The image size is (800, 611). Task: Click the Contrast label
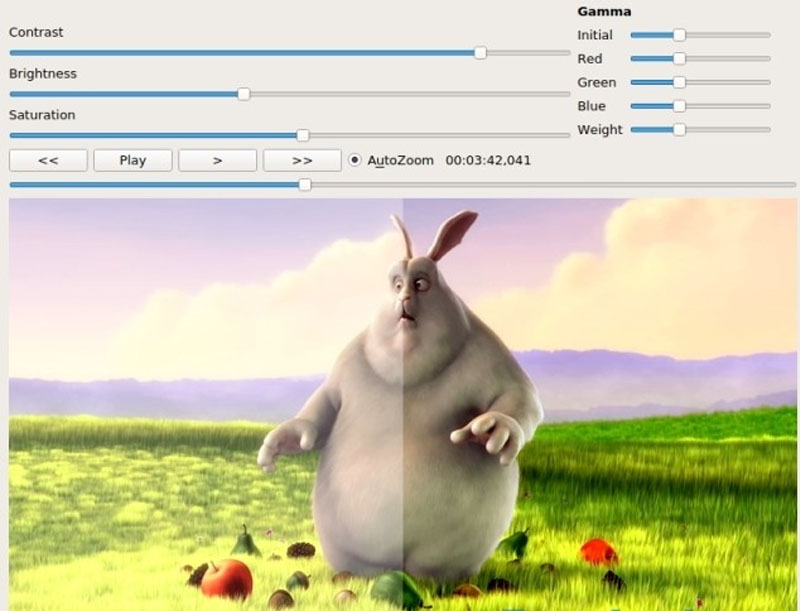point(35,32)
